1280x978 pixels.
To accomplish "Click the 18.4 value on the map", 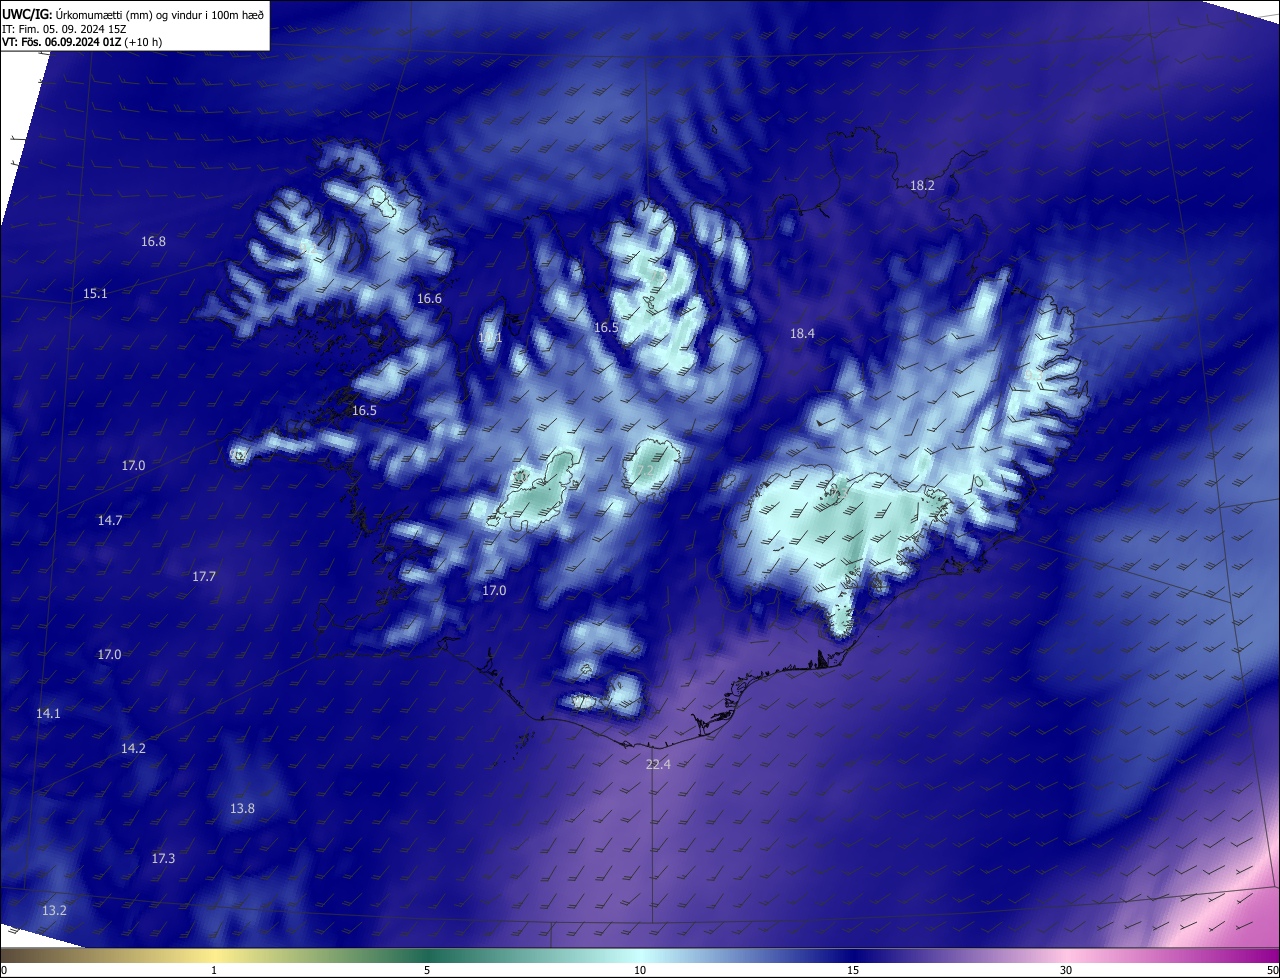I will [x=802, y=334].
